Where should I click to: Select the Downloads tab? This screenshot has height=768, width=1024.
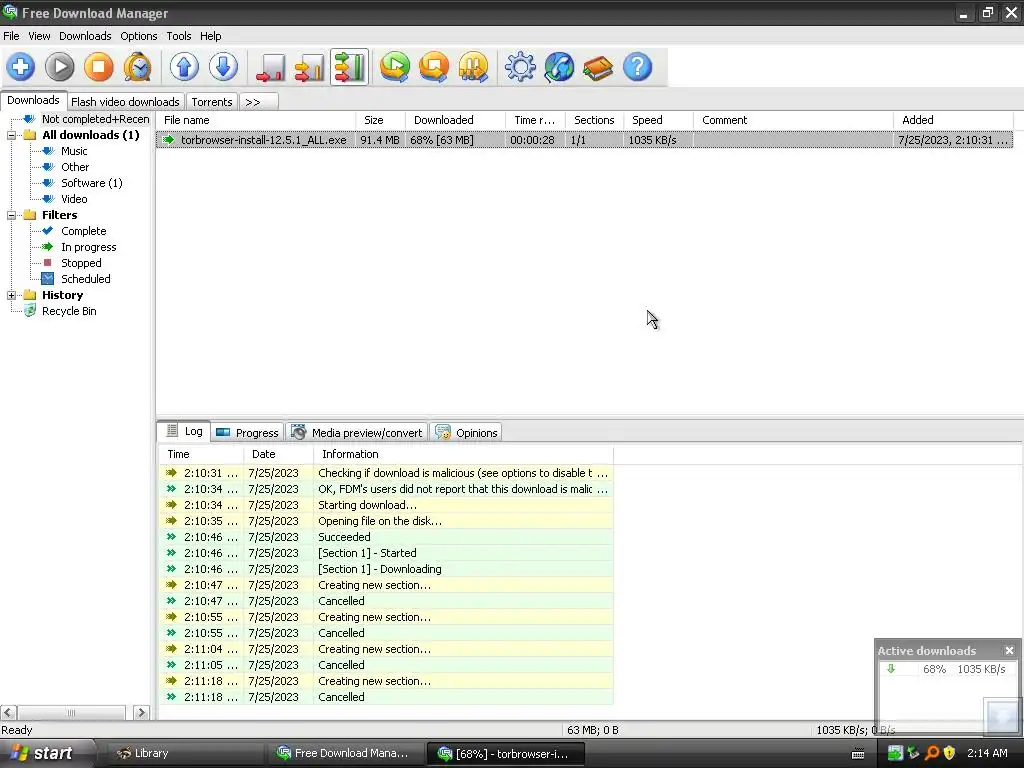point(33,100)
